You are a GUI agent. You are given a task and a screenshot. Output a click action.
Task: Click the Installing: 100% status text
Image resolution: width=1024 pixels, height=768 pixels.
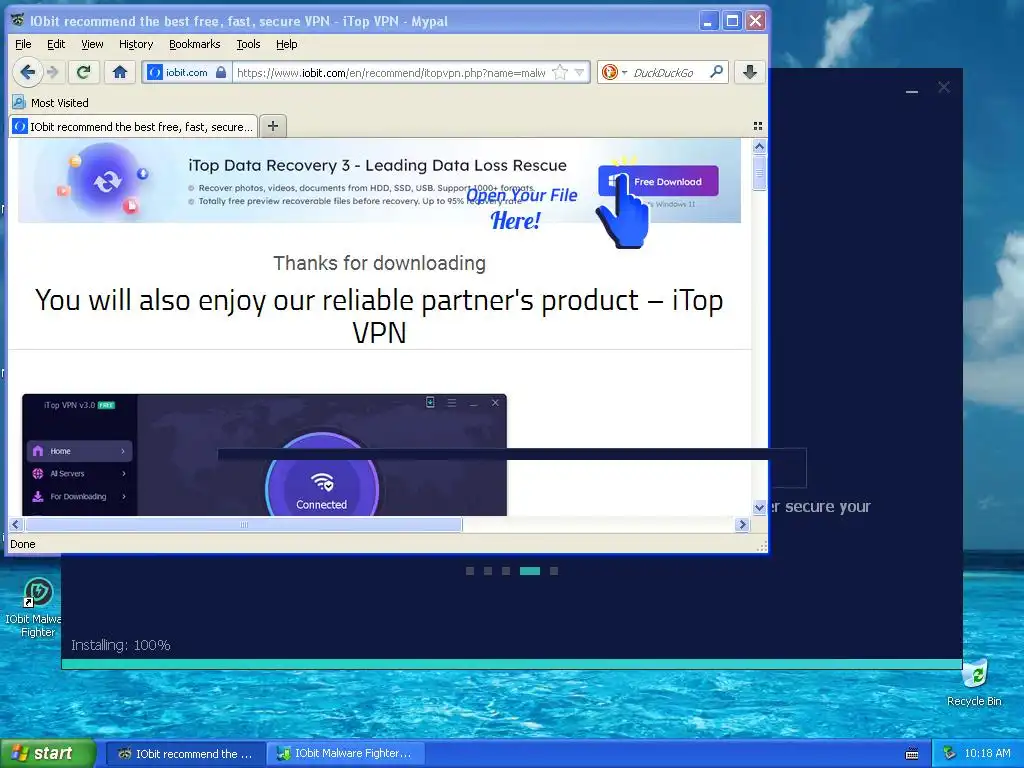[121, 645]
